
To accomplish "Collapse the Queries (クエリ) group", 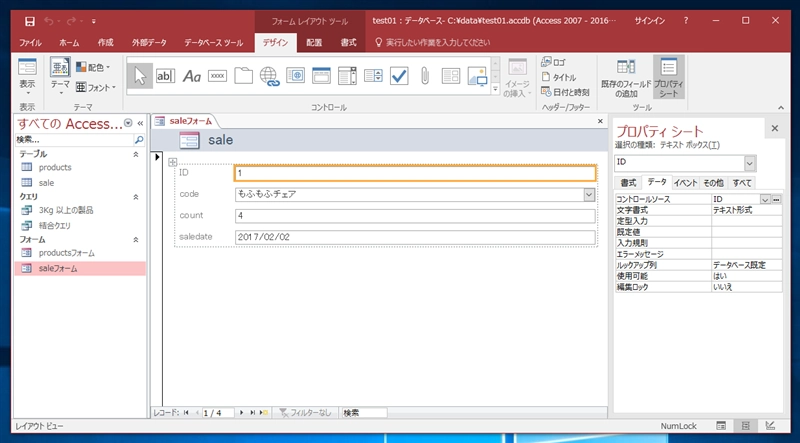I will click(136, 196).
